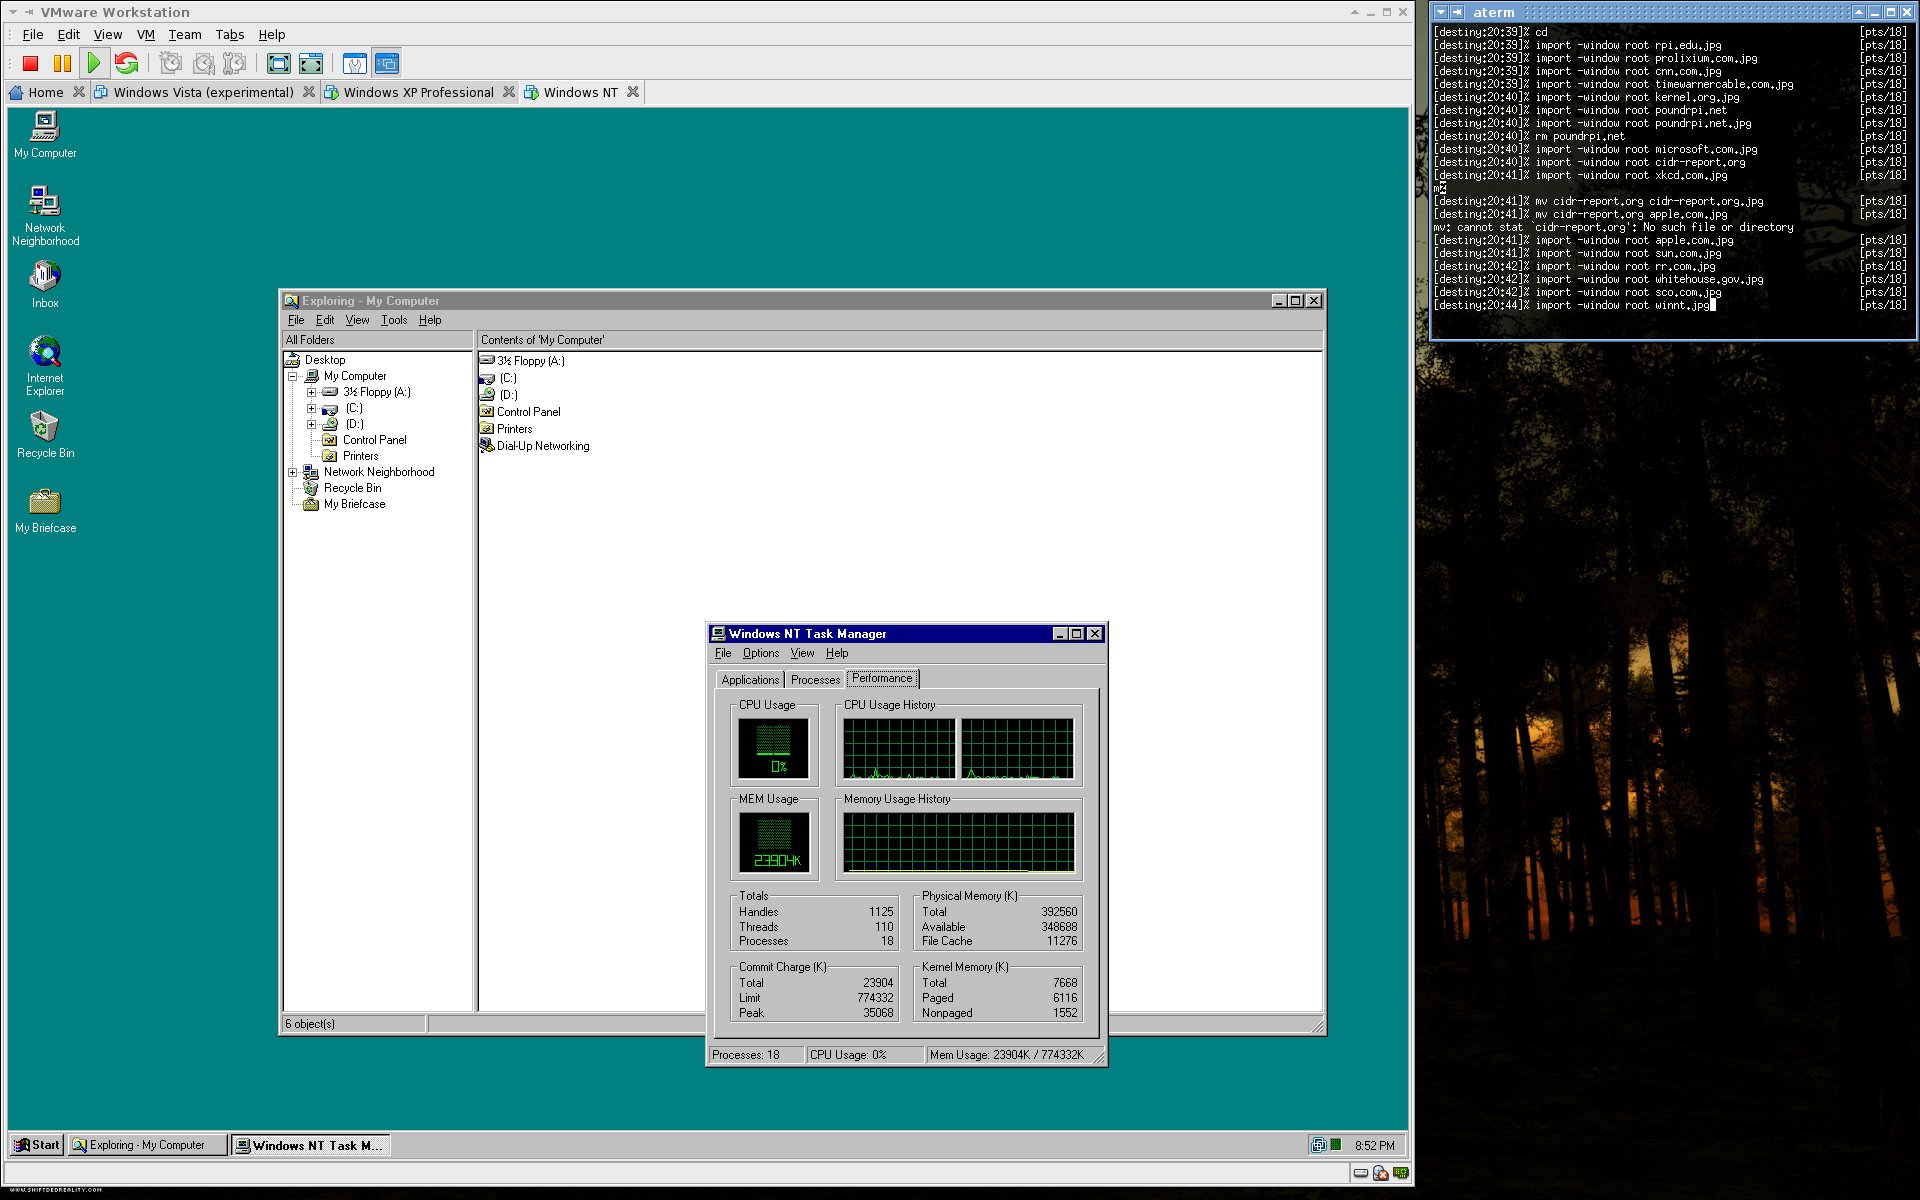Launch Internet Explorer from the desktop

[x=45, y=365]
